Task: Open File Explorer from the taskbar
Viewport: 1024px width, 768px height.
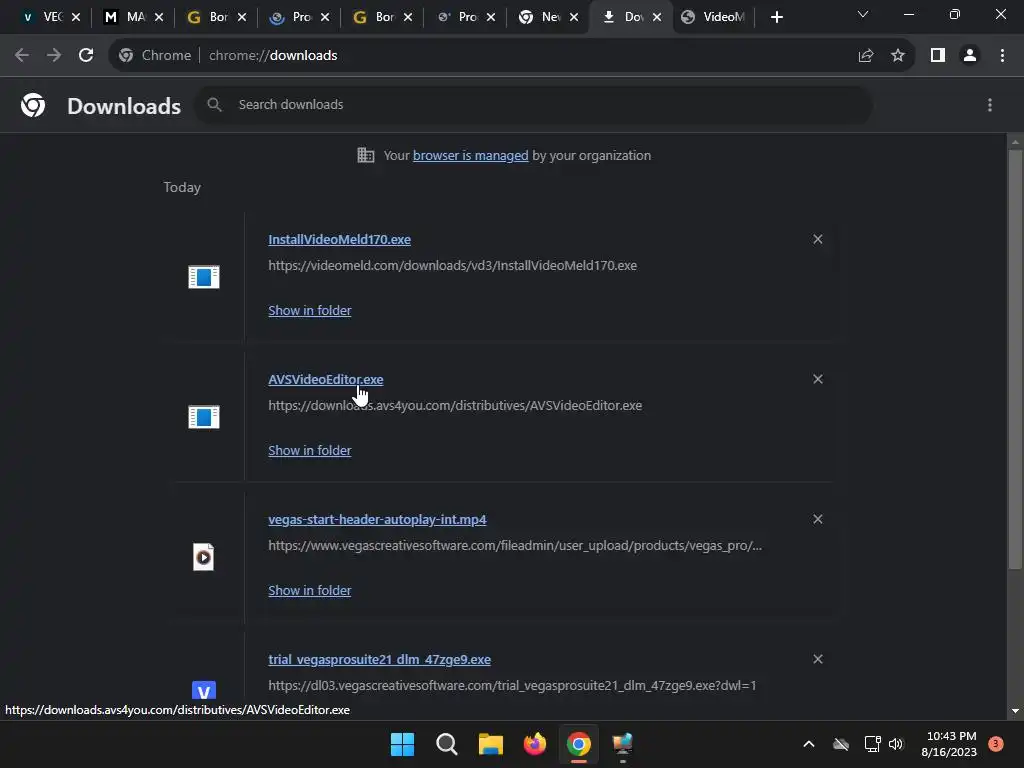Action: pyautogui.click(x=490, y=744)
